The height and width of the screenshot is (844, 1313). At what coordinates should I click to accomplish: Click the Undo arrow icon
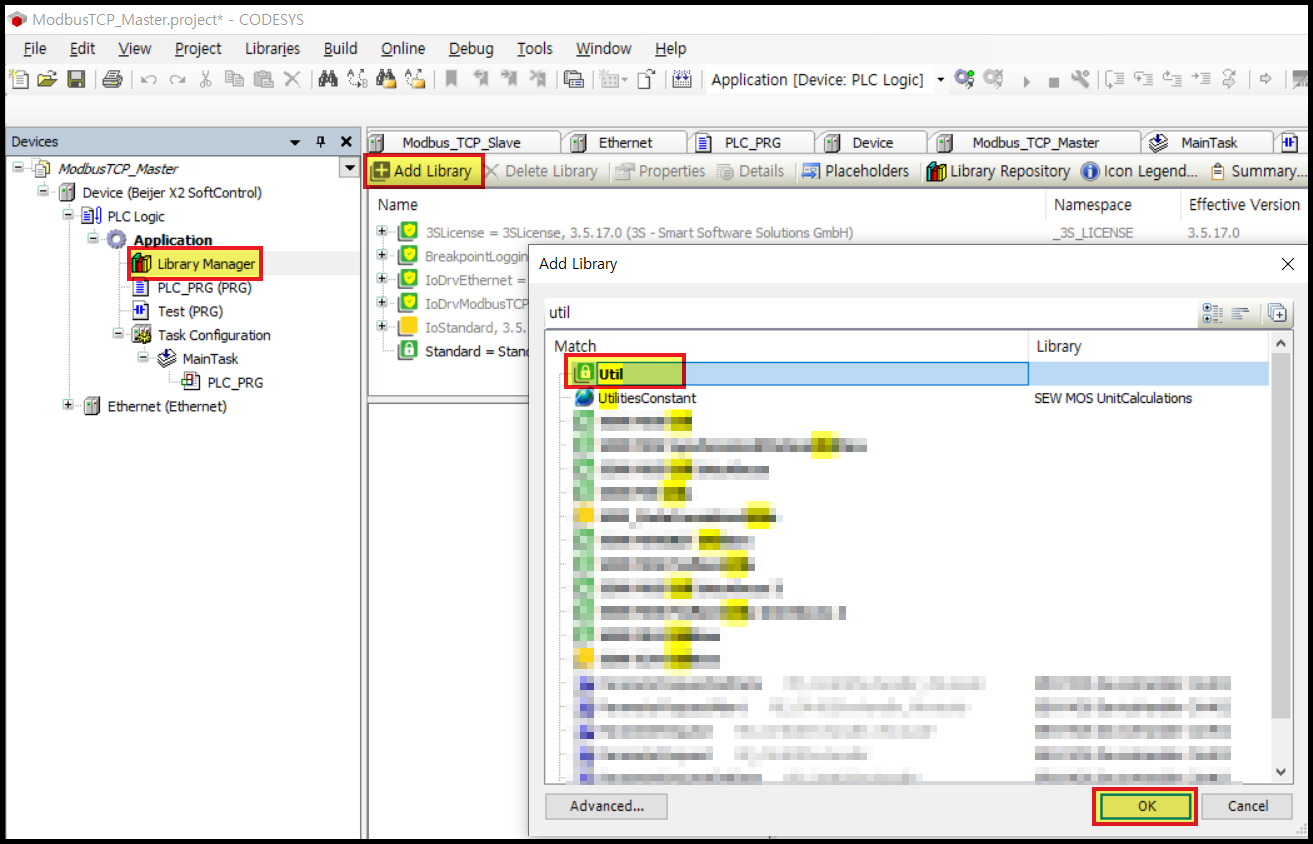[x=149, y=79]
